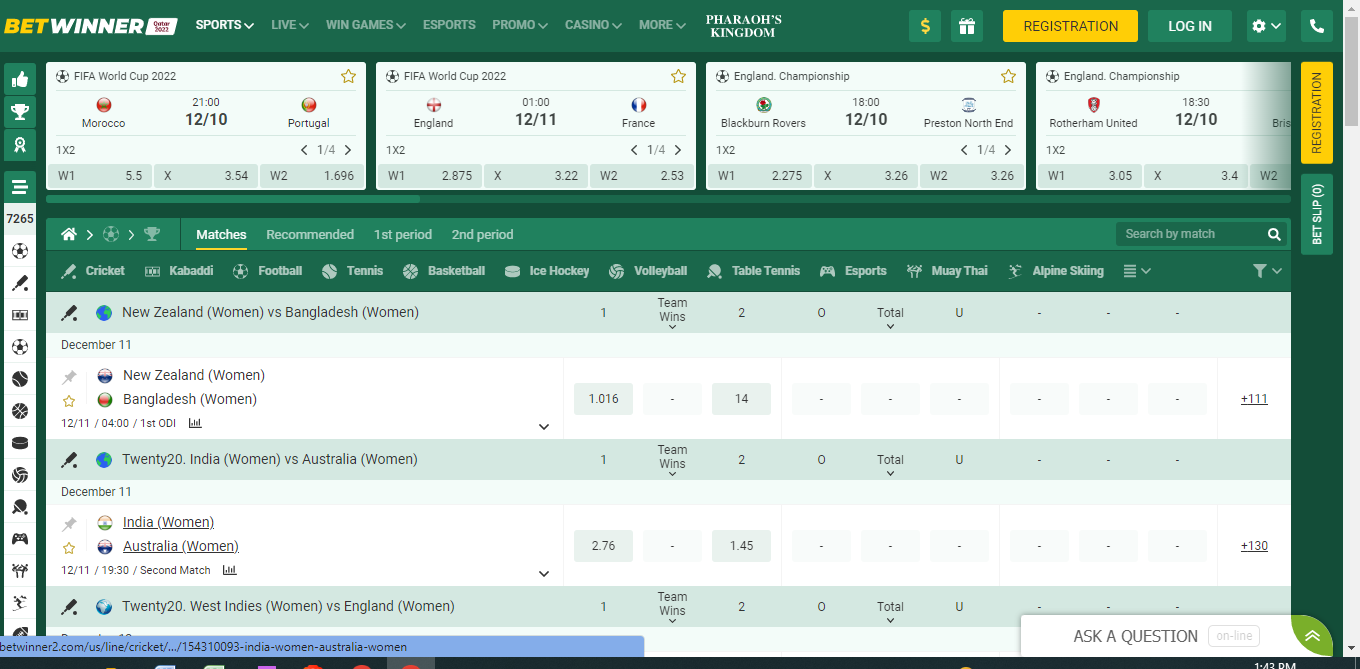Open vertical BET SLIP (0) tab

tap(1316, 214)
